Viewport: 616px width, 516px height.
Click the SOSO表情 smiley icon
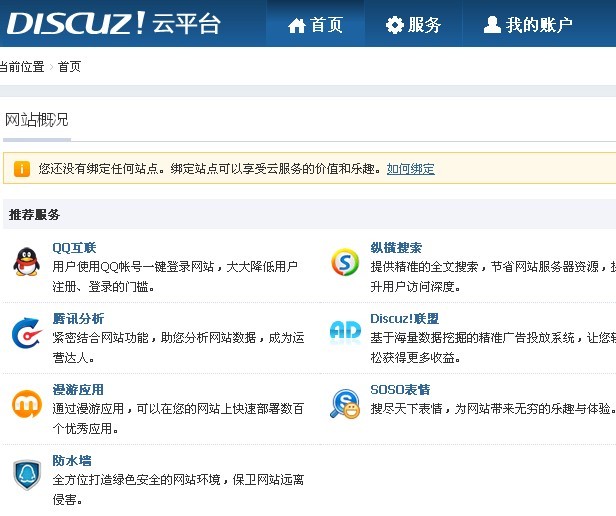pos(345,404)
